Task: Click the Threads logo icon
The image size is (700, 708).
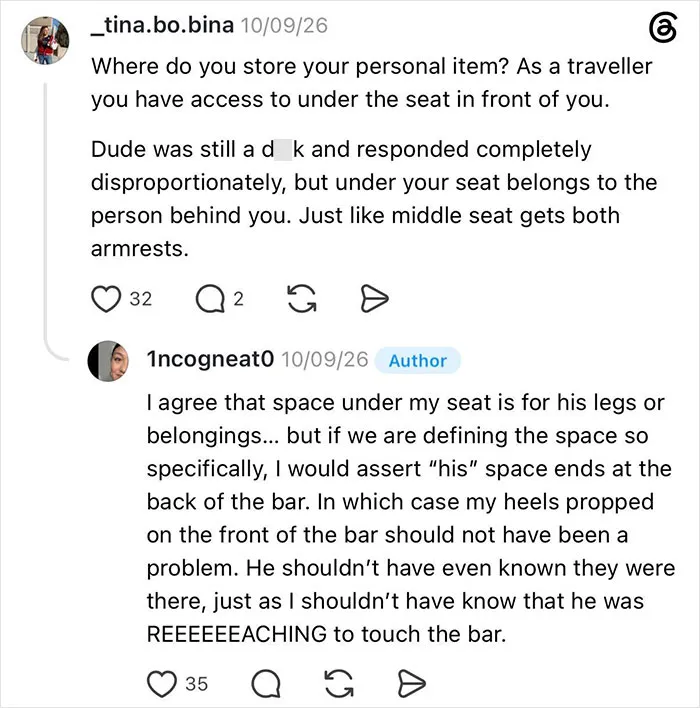Action: [663, 28]
